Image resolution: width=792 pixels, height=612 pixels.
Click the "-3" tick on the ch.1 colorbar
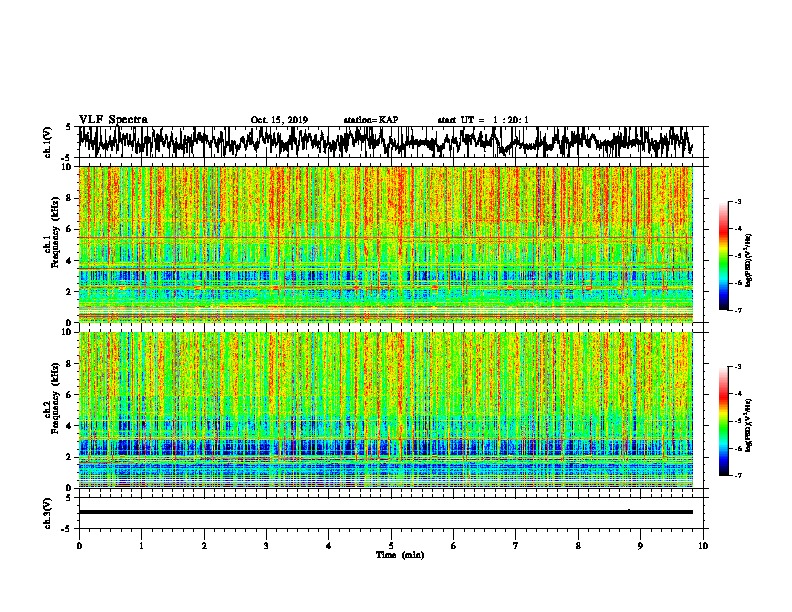tap(737, 201)
